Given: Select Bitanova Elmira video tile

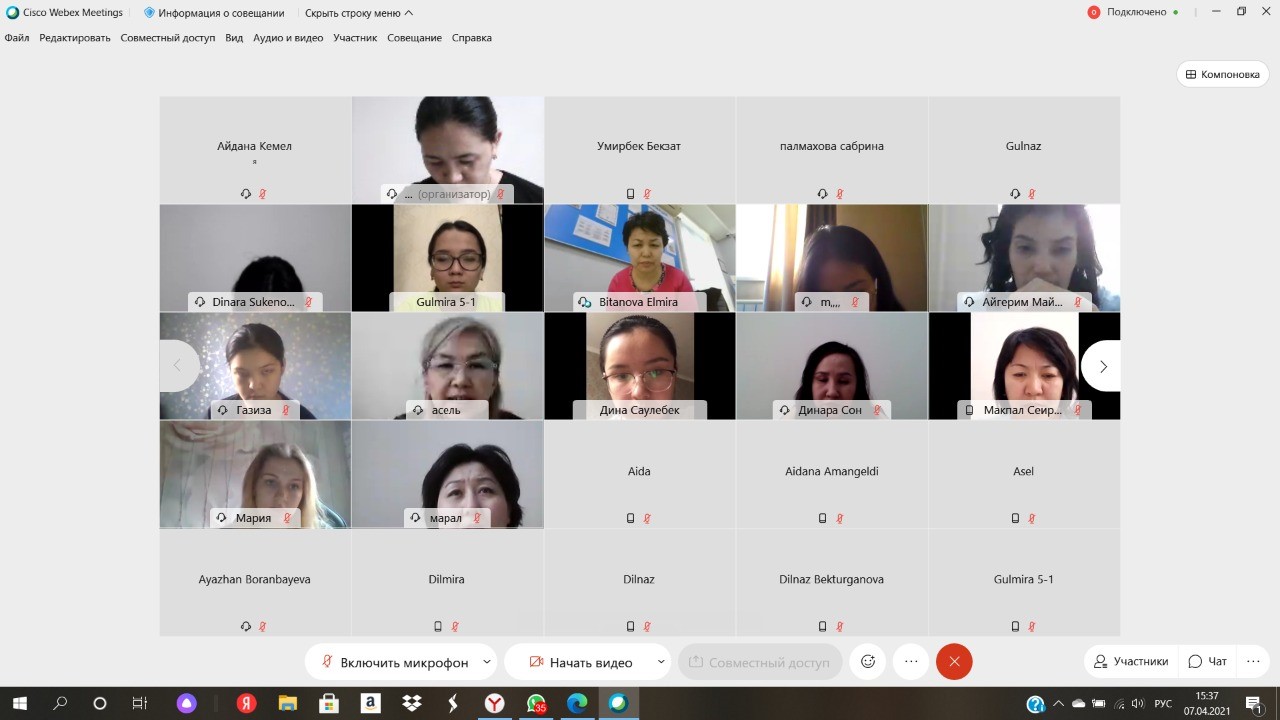Looking at the screenshot, I should [640, 258].
